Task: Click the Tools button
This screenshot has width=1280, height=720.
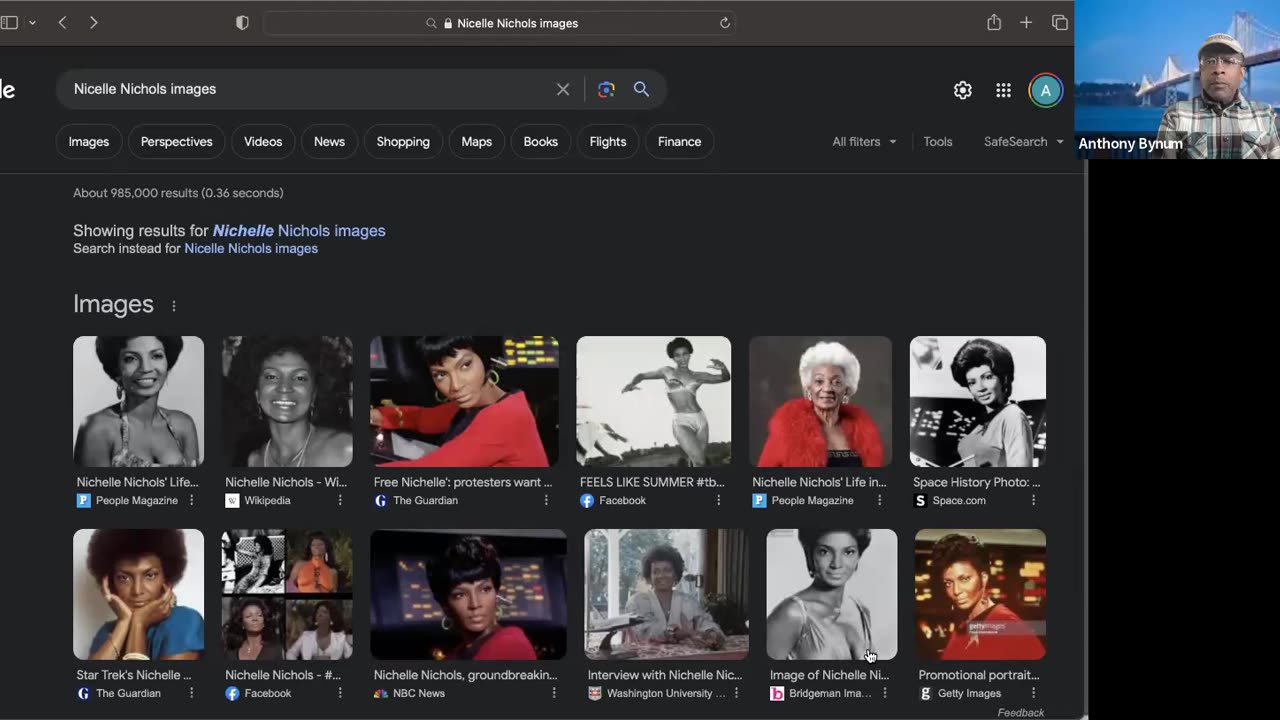Action: (x=937, y=141)
